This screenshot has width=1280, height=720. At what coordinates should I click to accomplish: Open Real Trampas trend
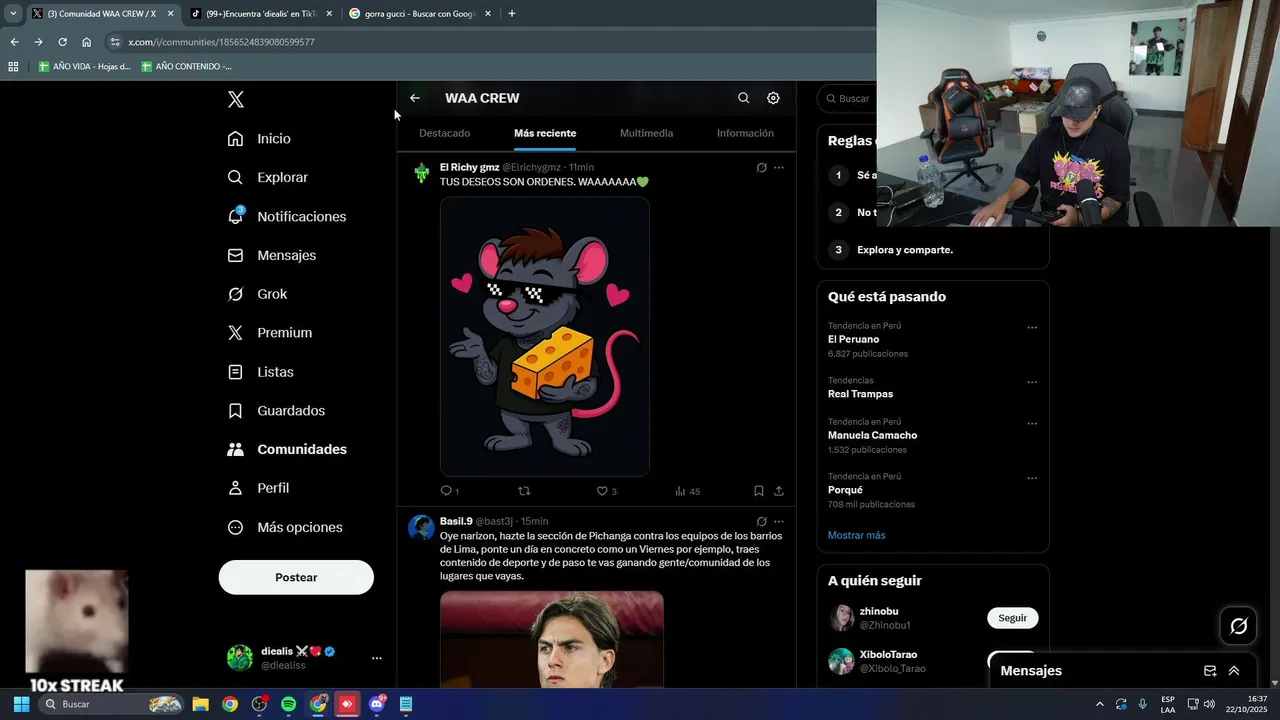click(x=861, y=394)
